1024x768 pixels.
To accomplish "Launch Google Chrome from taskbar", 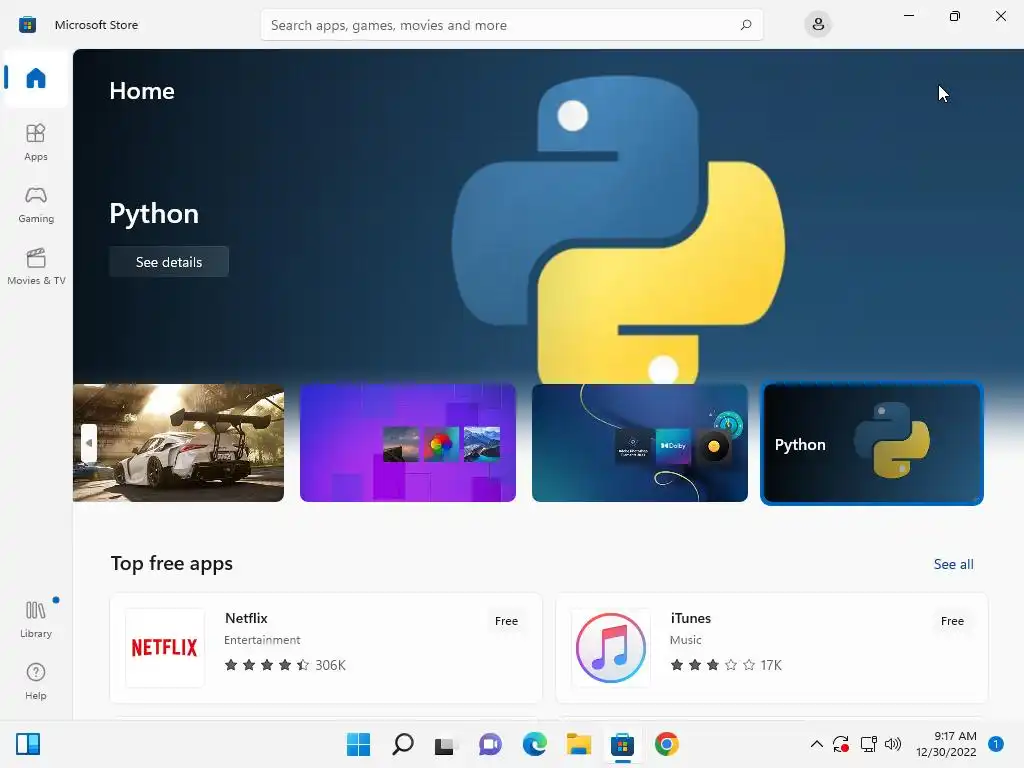I will pyautogui.click(x=667, y=744).
